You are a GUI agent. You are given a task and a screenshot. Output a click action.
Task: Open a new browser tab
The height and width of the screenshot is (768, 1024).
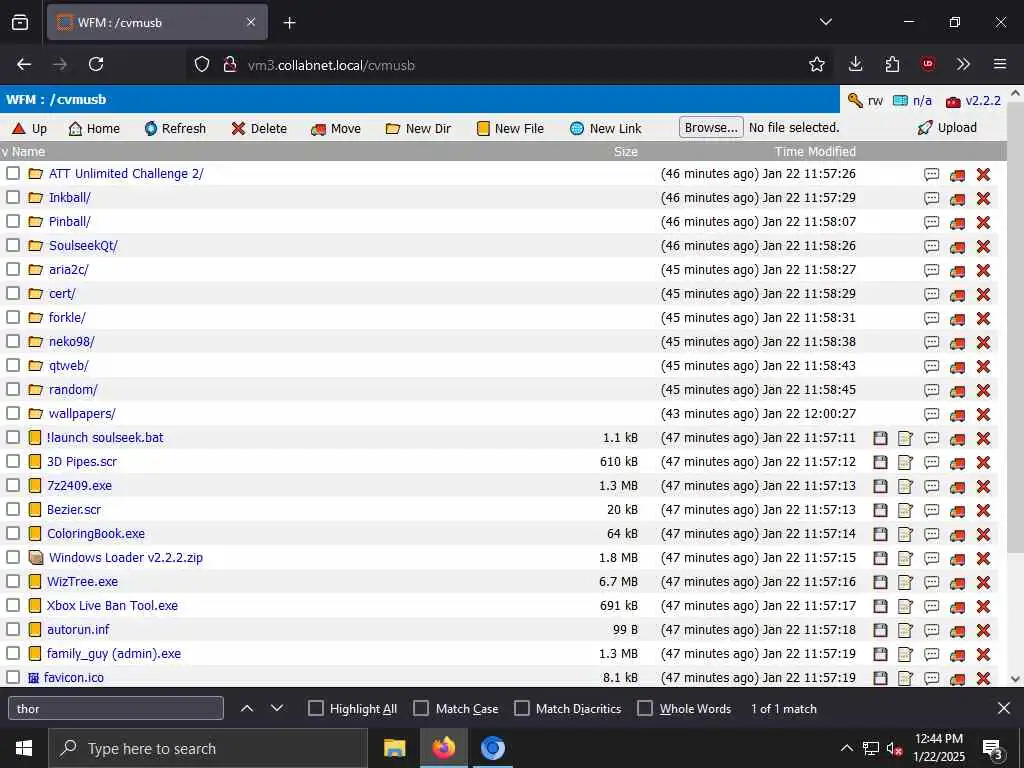click(x=289, y=23)
